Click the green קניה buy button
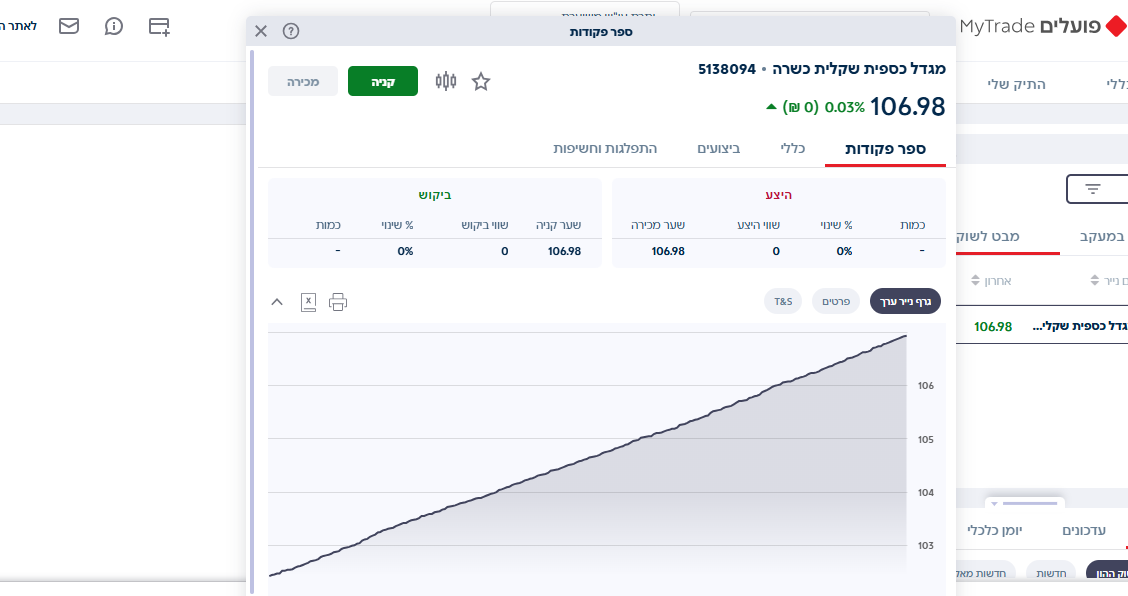This screenshot has width=1128, height=596. pyautogui.click(x=383, y=81)
